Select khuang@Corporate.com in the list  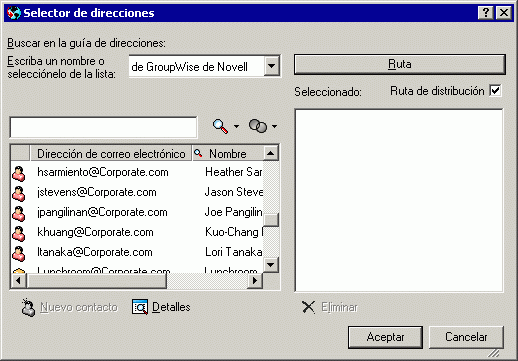95,232
